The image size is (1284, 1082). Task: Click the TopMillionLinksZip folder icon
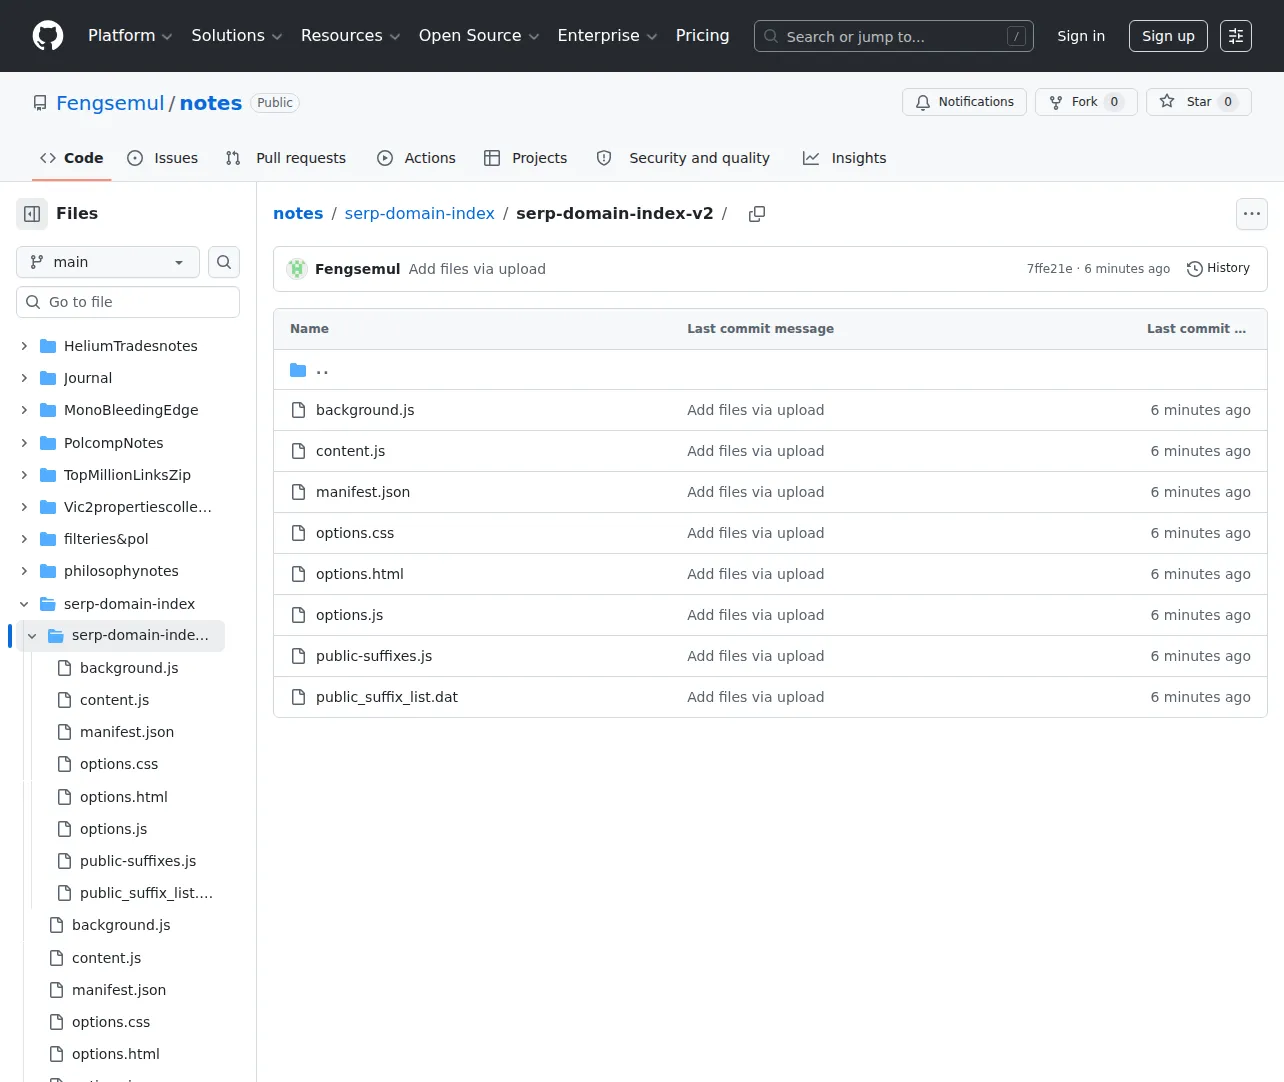[x=48, y=475]
